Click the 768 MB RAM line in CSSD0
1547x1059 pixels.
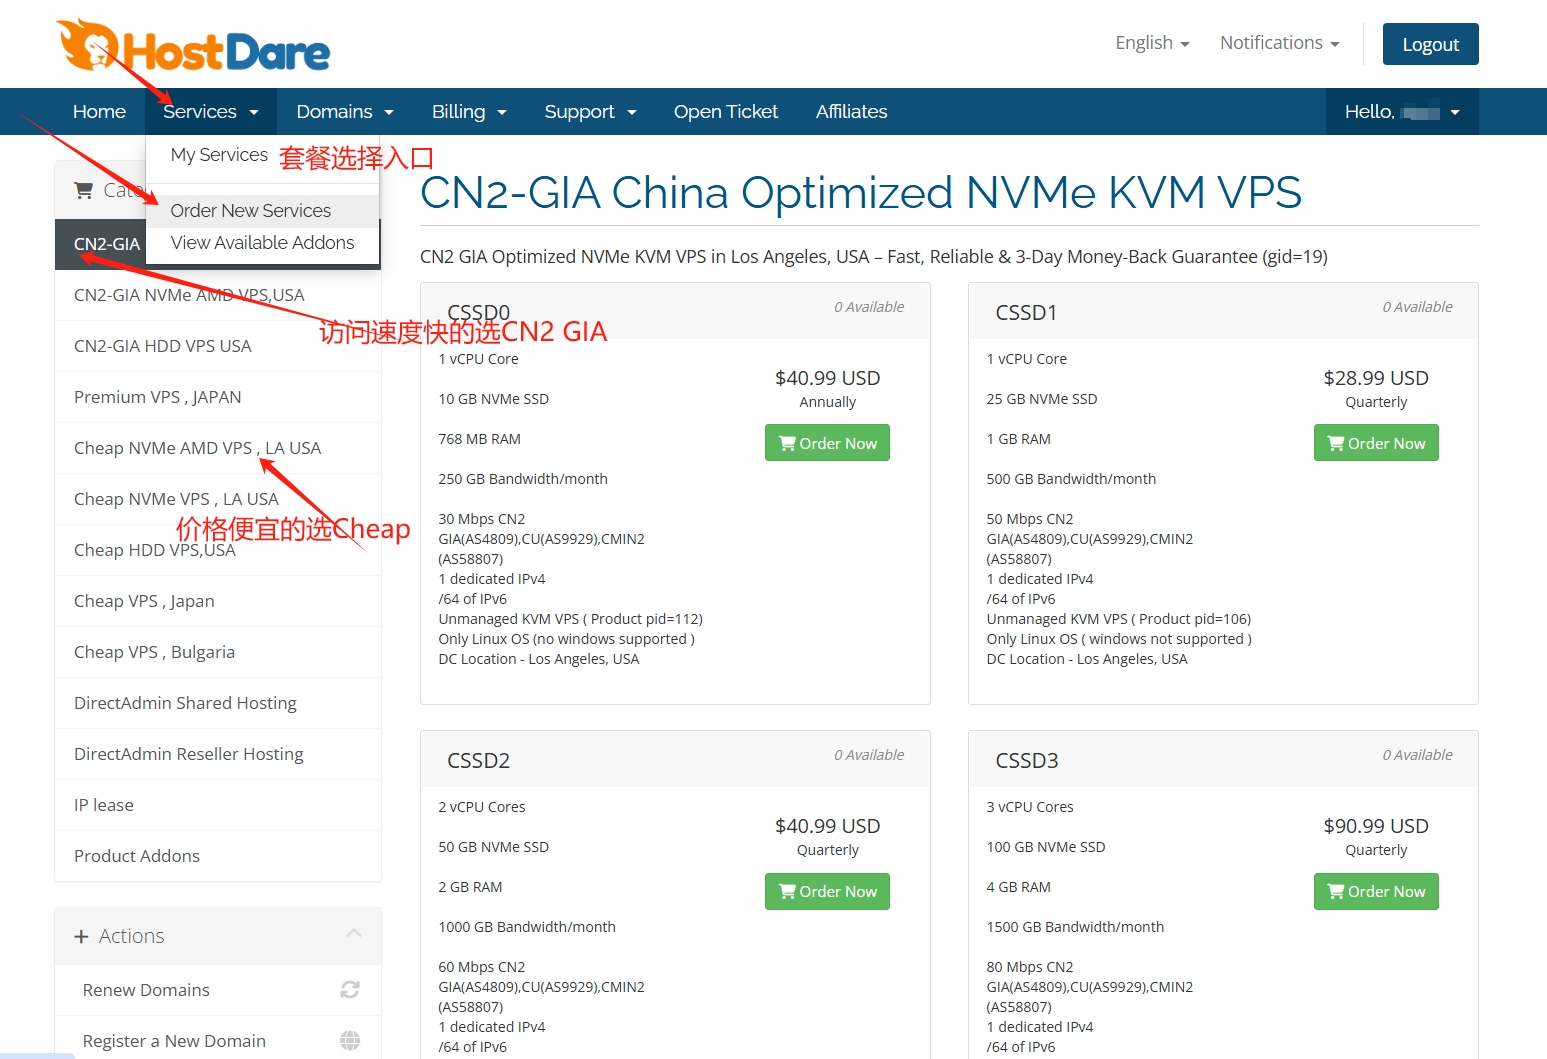(x=479, y=439)
